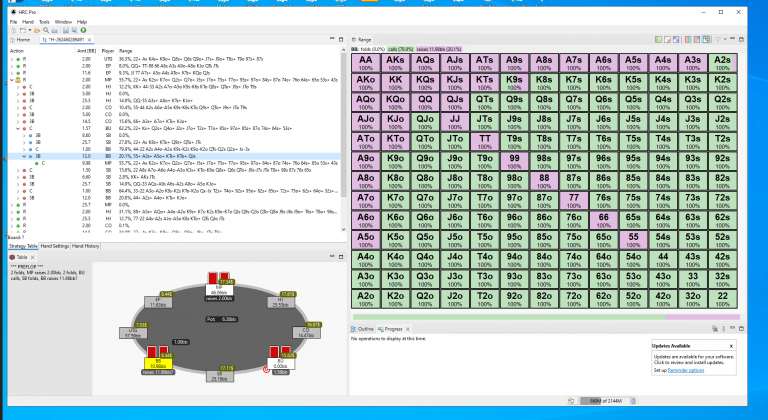Click the garbage collector trash icon
This screenshot has height=420, width=768.
click(x=633, y=401)
